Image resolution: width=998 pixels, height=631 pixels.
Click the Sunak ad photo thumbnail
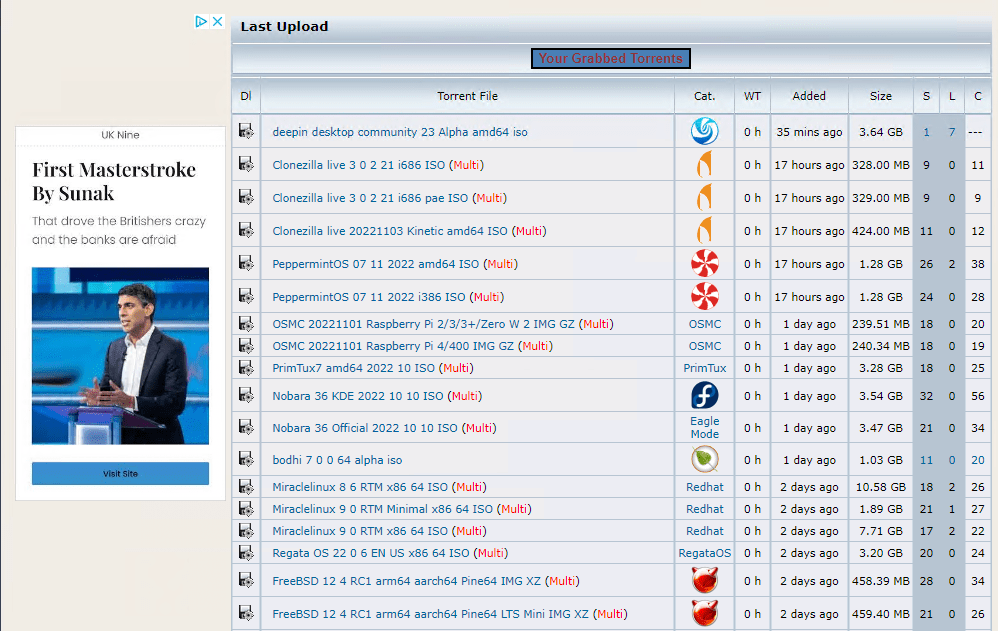coord(120,355)
